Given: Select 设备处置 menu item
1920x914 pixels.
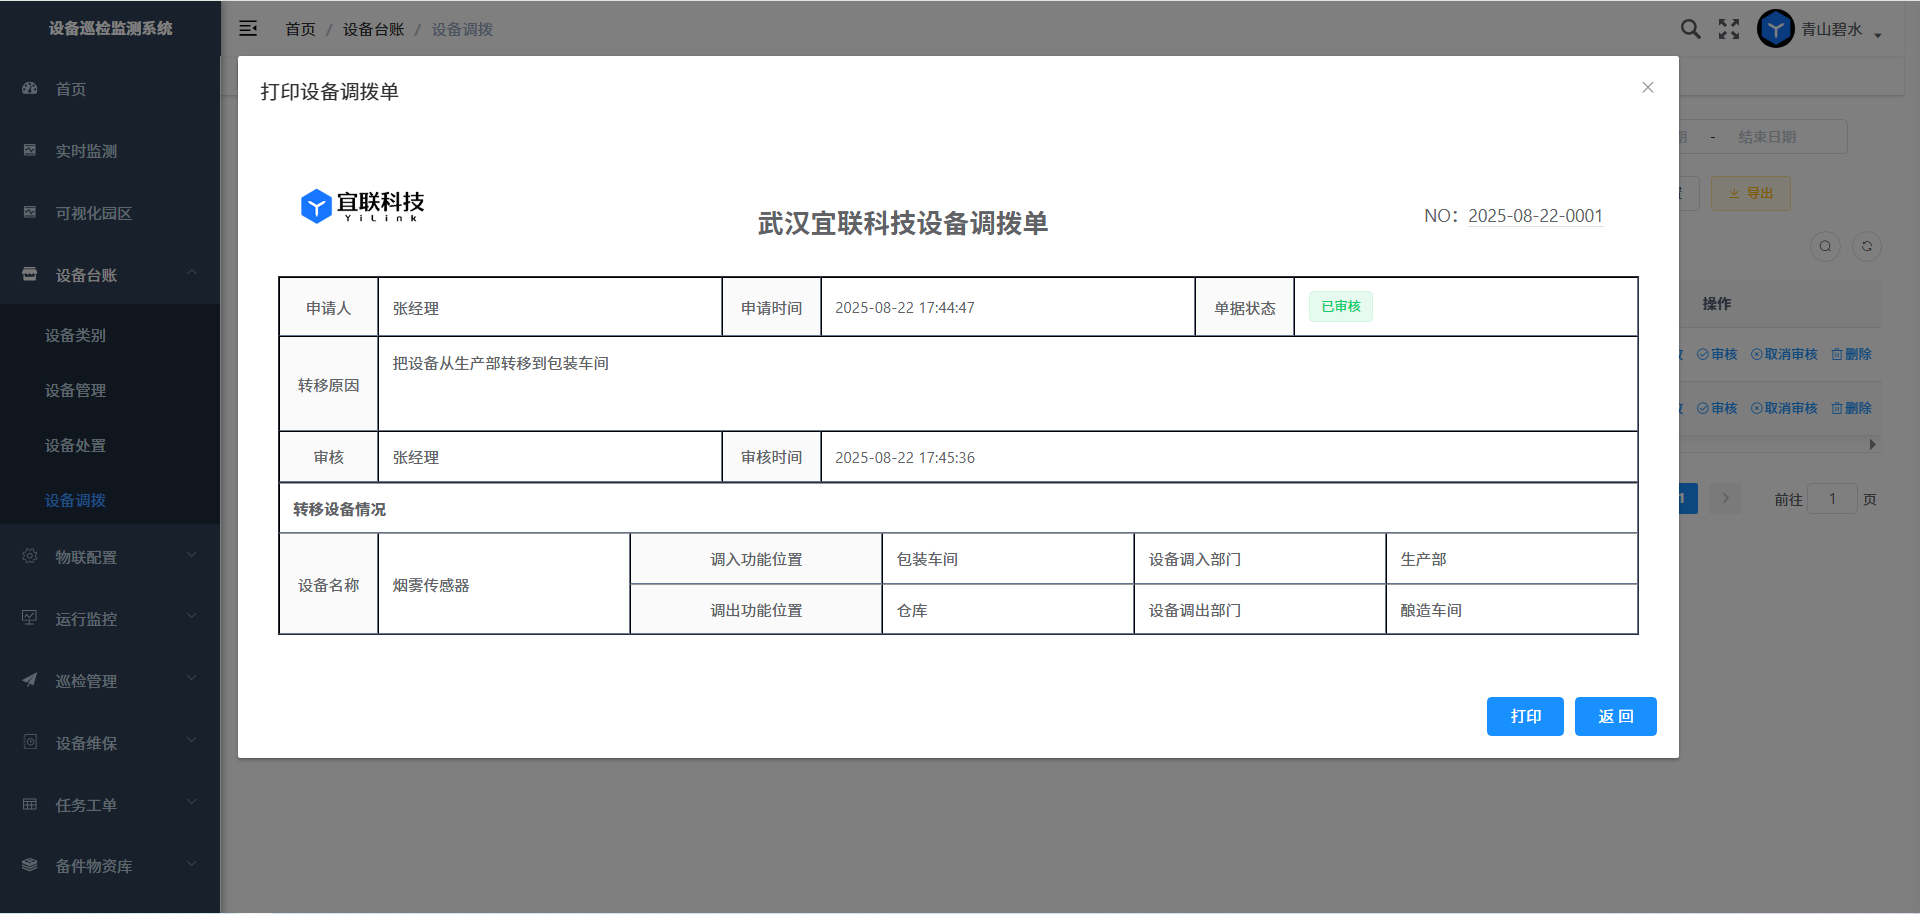Looking at the screenshot, I should point(76,445).
